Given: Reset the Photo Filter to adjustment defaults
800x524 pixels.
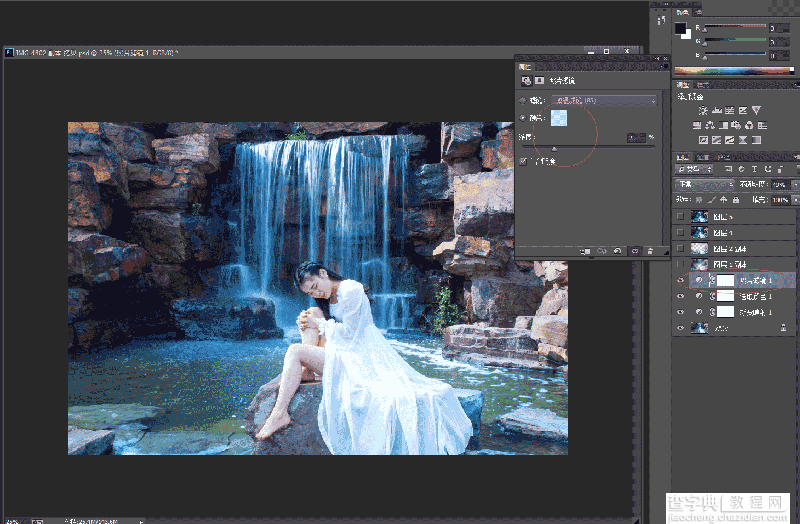Looking at the screenshot, I should [617, 251].
